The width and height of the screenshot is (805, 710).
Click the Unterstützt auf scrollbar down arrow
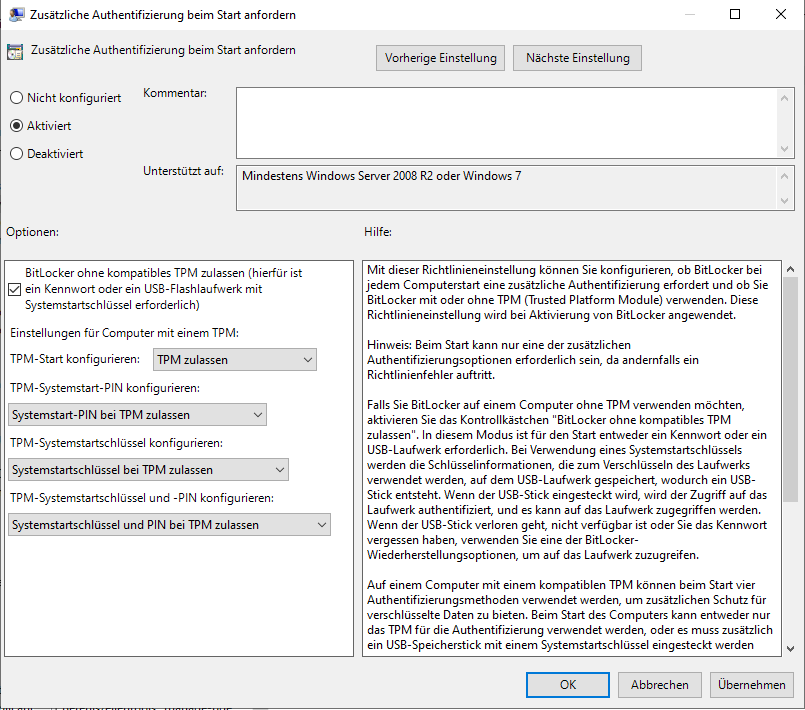pos(784,201)
